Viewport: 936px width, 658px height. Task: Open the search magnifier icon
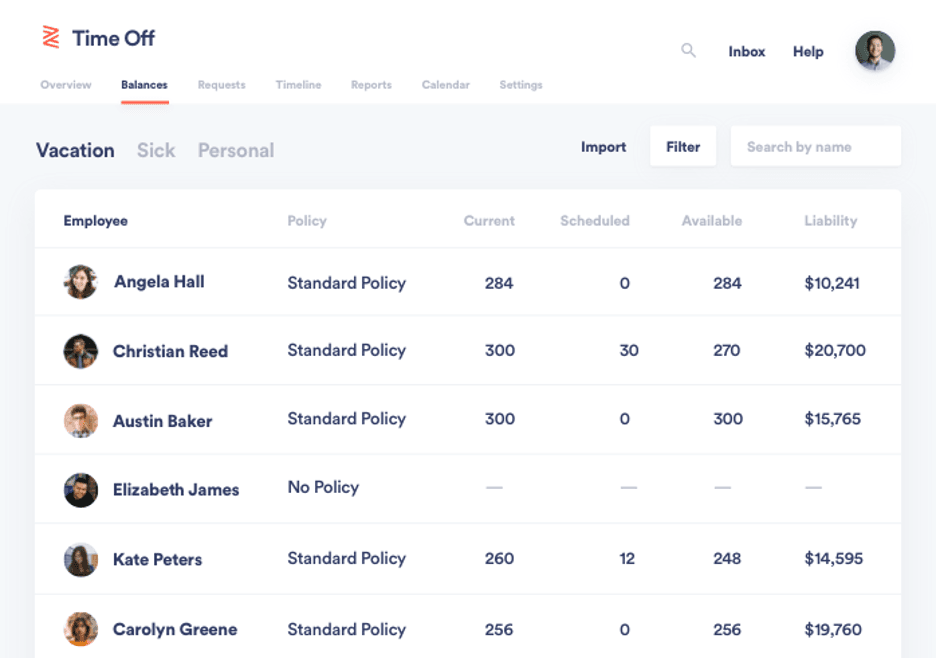[x=688, y=50]
